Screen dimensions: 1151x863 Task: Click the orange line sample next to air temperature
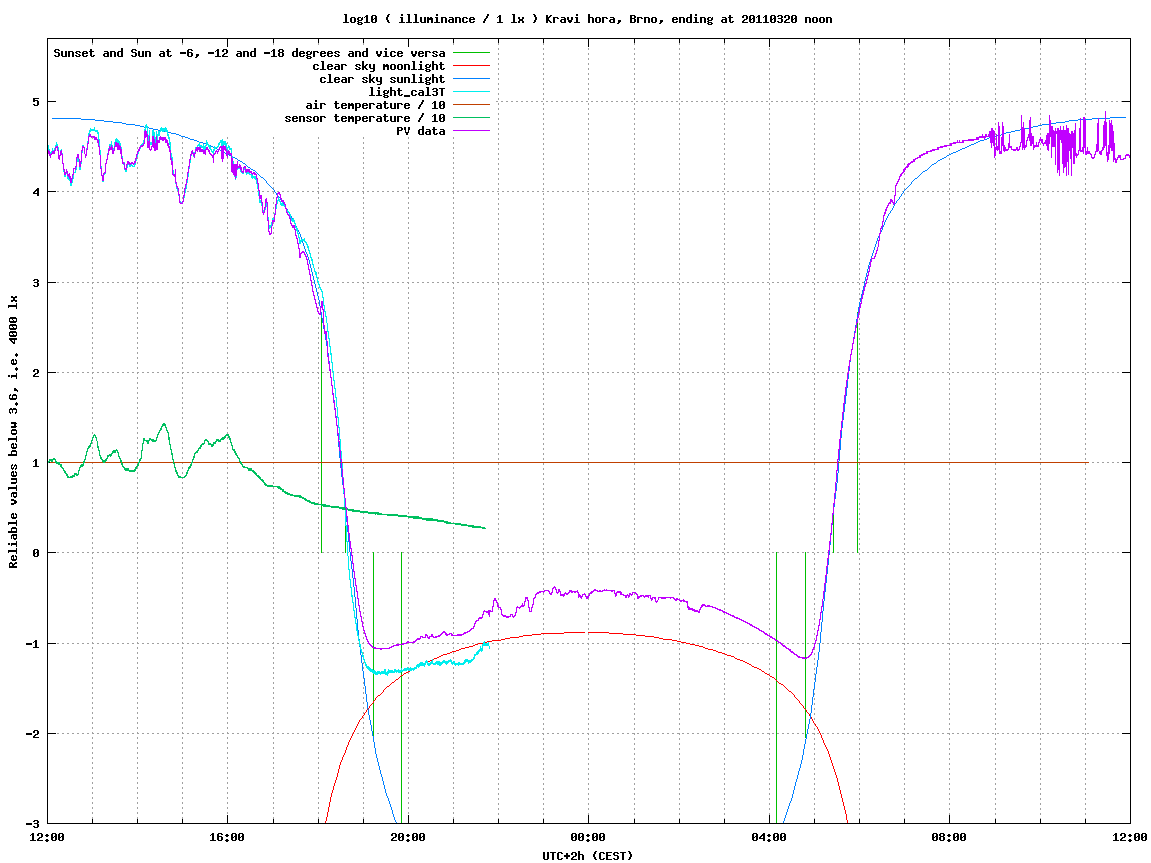[471, 106]
